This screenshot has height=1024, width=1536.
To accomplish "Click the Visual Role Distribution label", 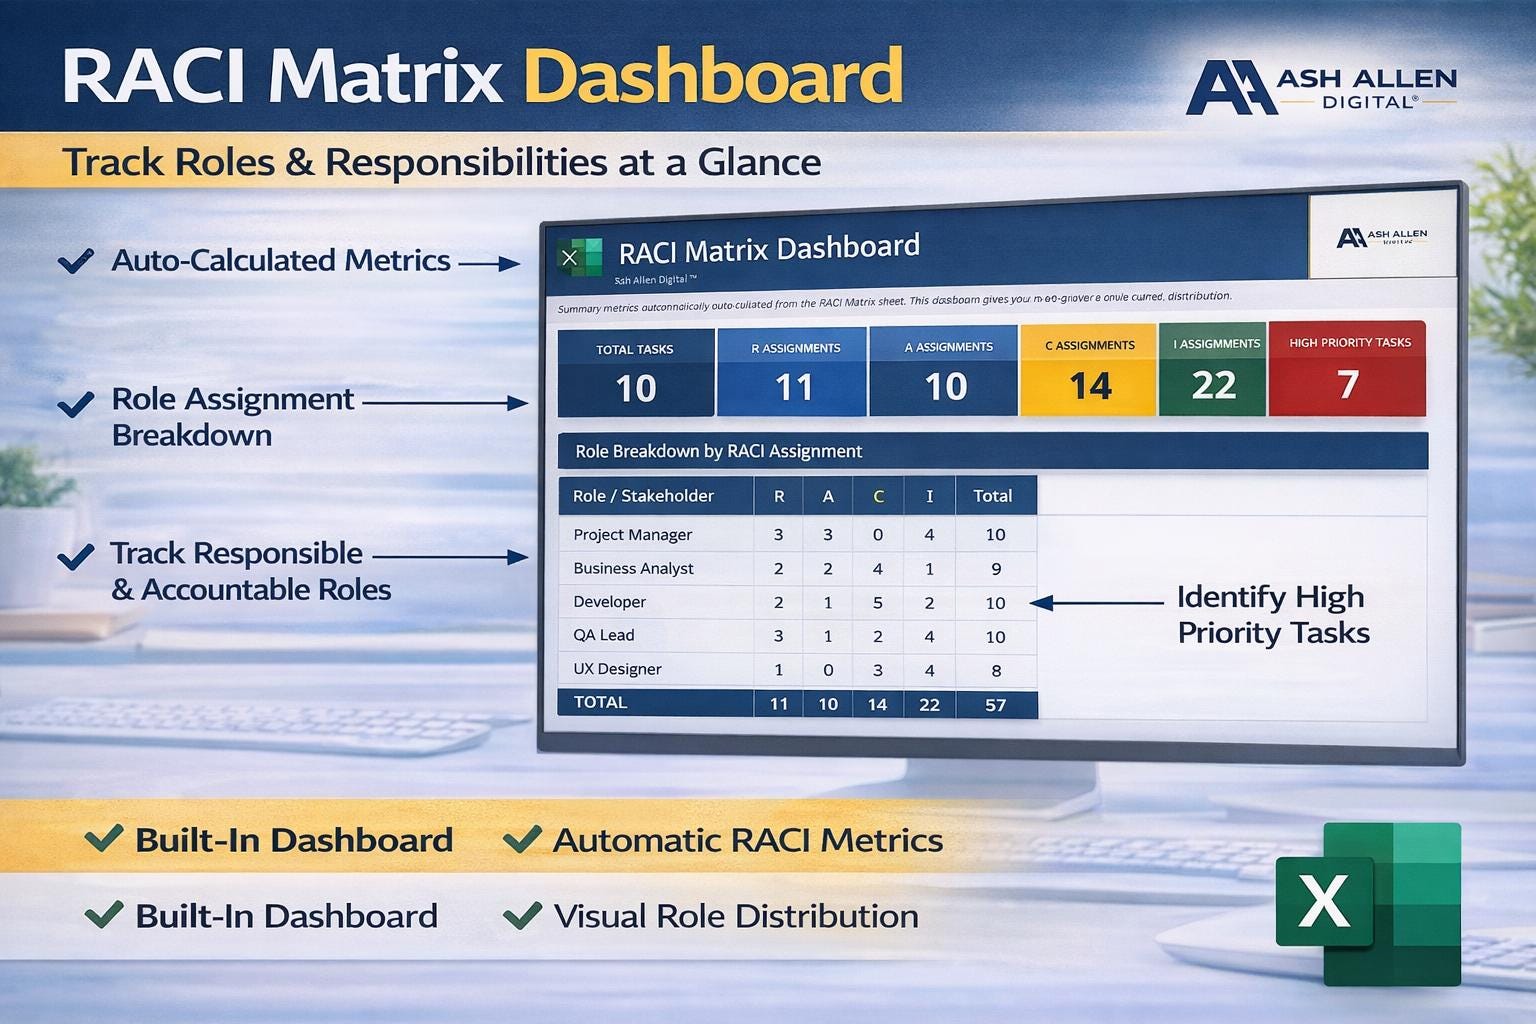I will point(736,916).
